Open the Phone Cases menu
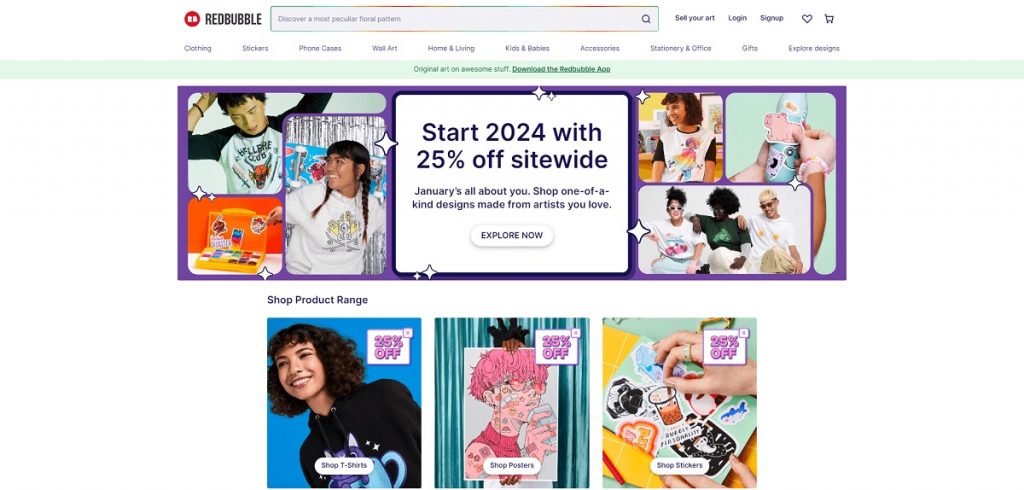The width and height of the screenshot is (1024, 490). (x=320, y=48)
